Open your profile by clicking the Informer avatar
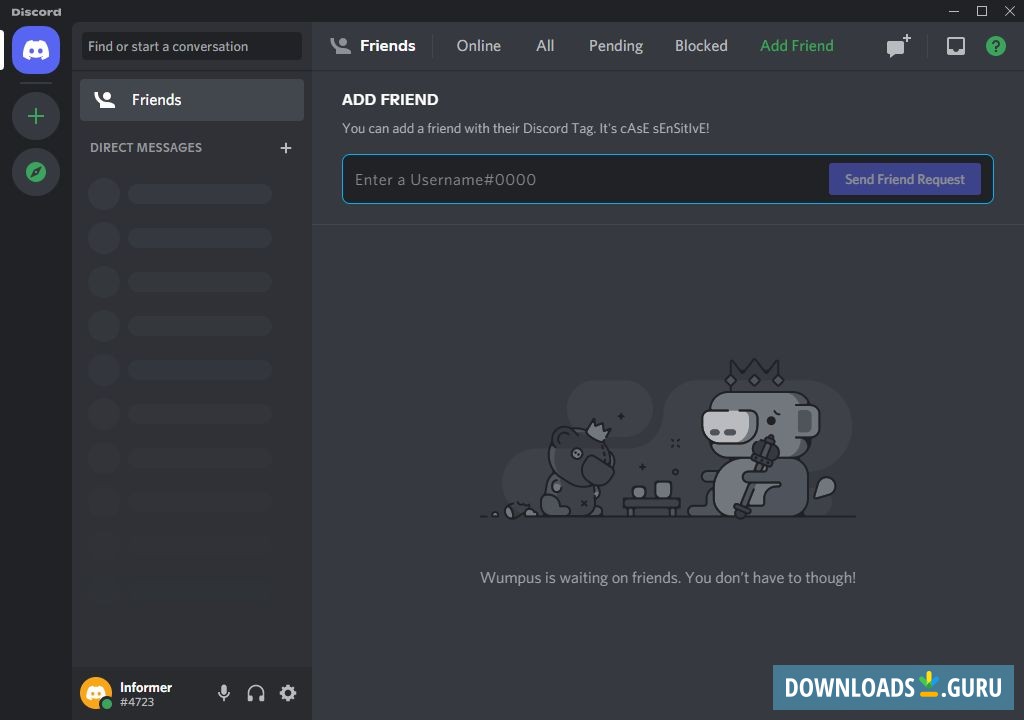 tap(96, 691)
